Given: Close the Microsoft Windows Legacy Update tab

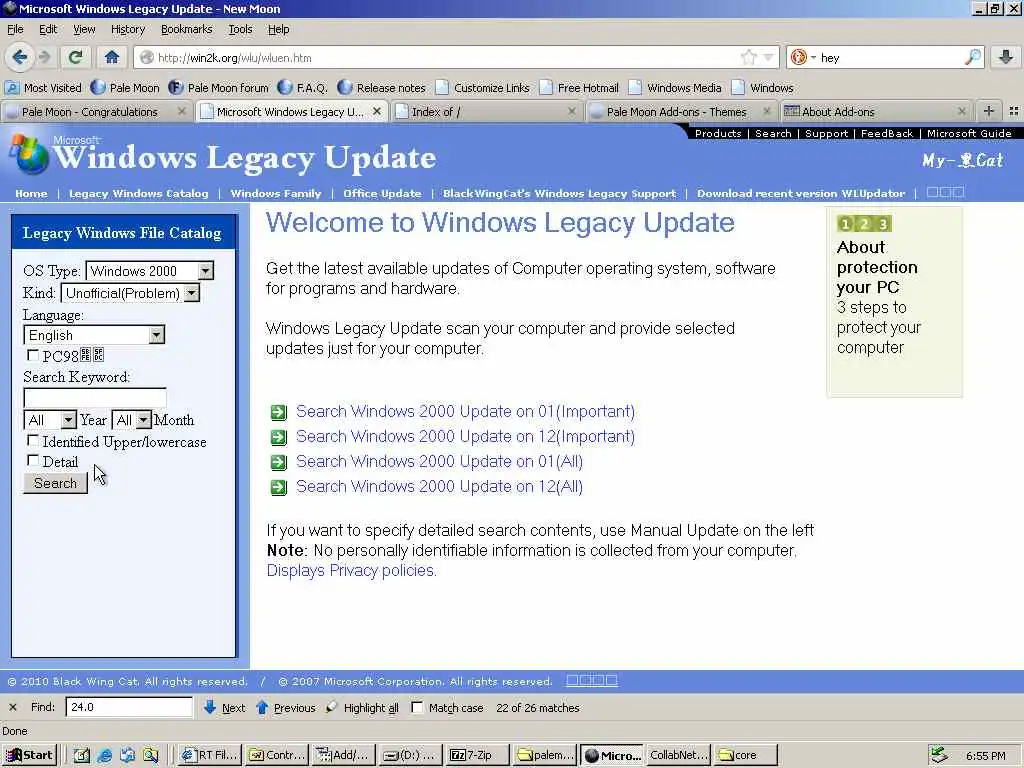Looking at the screenshot, I should click(x=377, y=112).
